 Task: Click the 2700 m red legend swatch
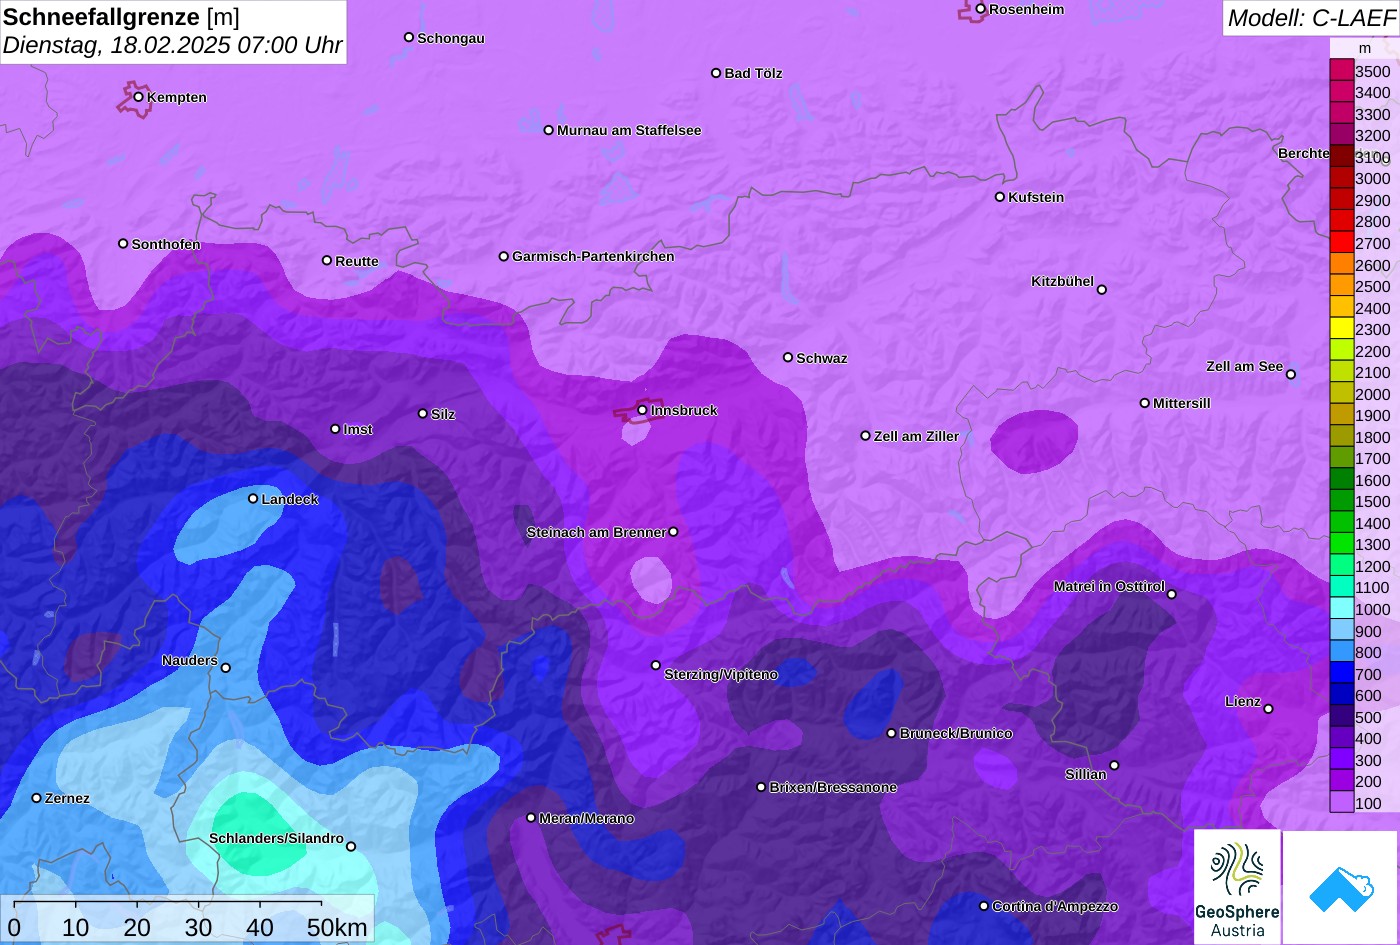[x=1342, y=243]
